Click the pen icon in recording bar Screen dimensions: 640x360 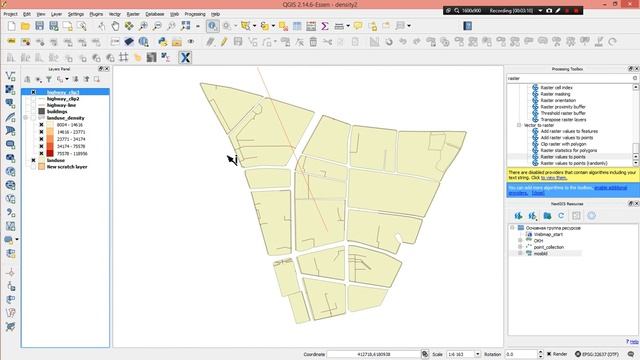(x=558, y=11)
